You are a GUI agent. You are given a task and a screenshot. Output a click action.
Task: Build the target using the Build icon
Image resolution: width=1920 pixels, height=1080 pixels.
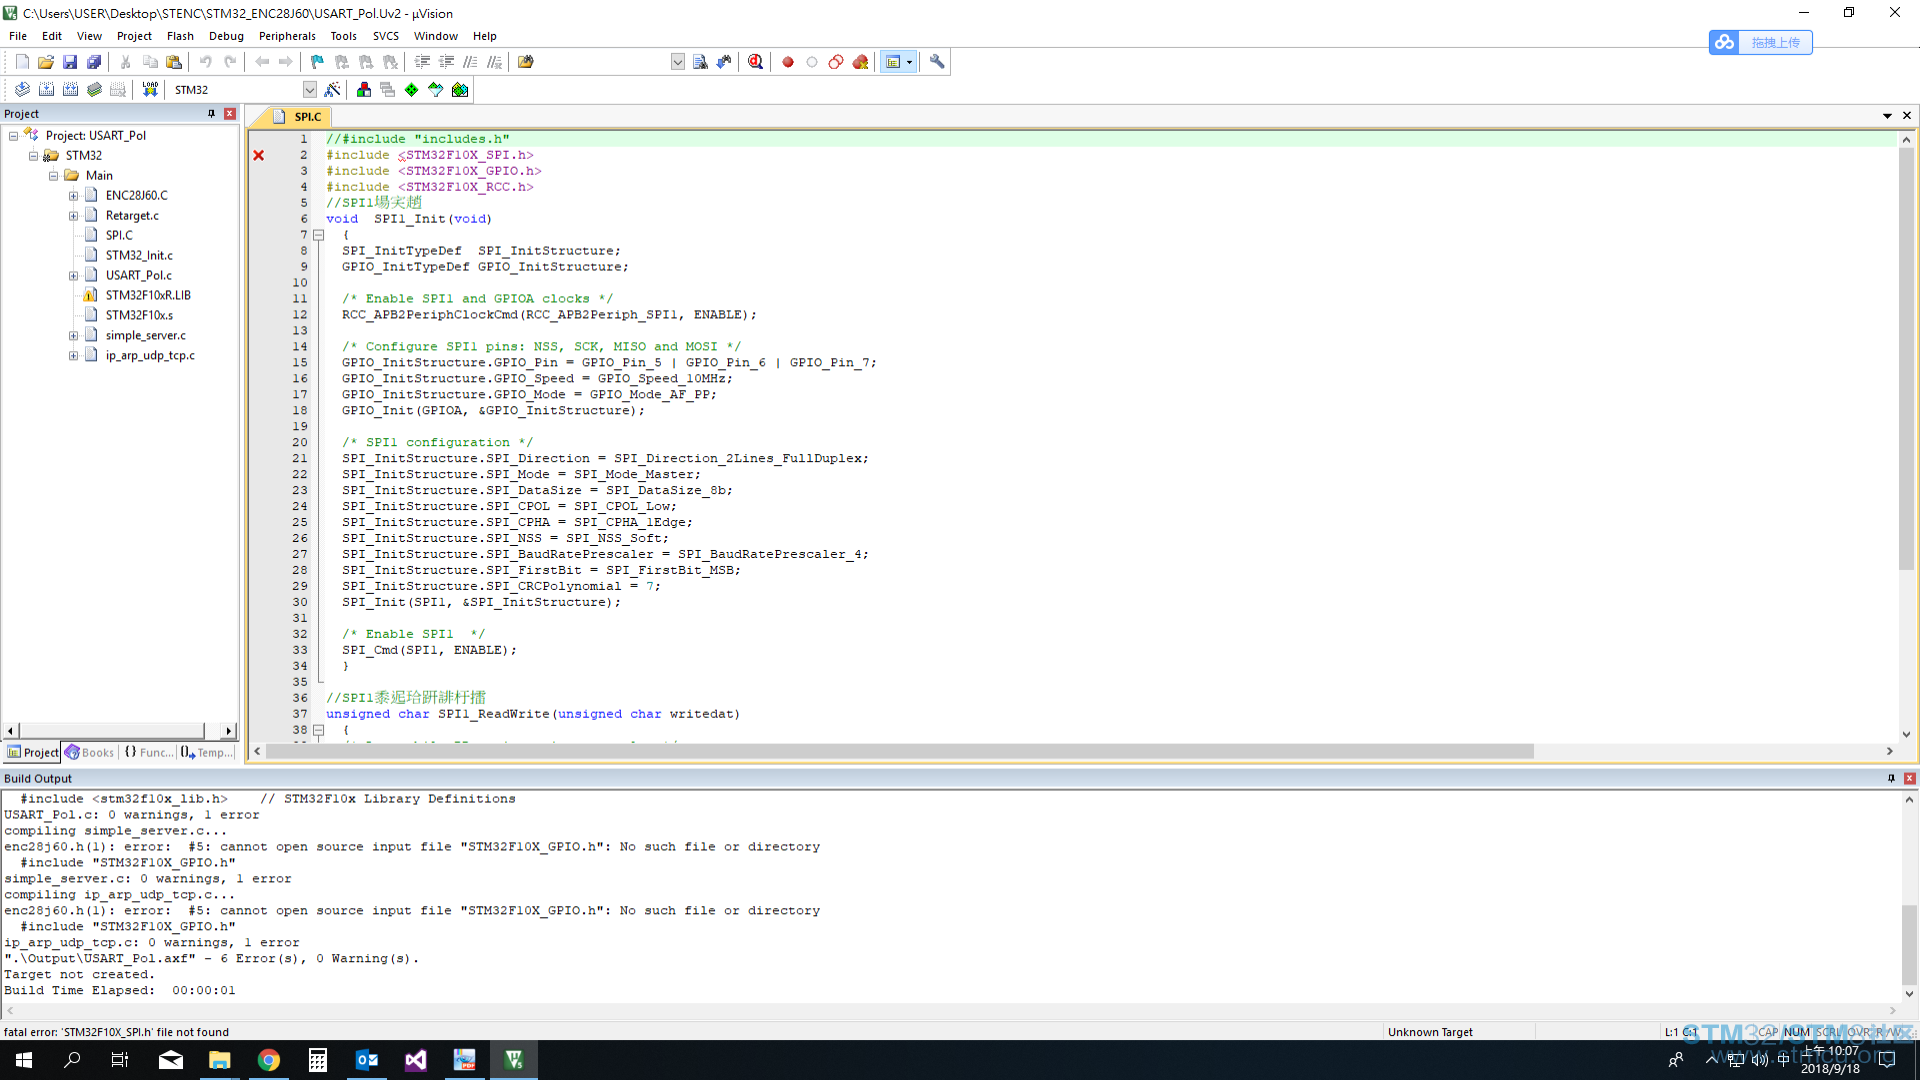click(46, 90)
